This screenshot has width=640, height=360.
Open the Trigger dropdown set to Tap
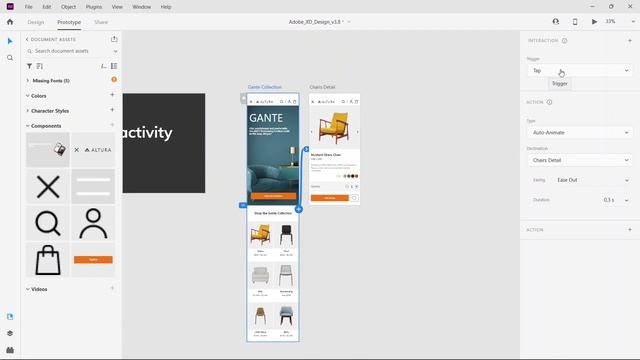pyautogui.click(x=580, y=71)
